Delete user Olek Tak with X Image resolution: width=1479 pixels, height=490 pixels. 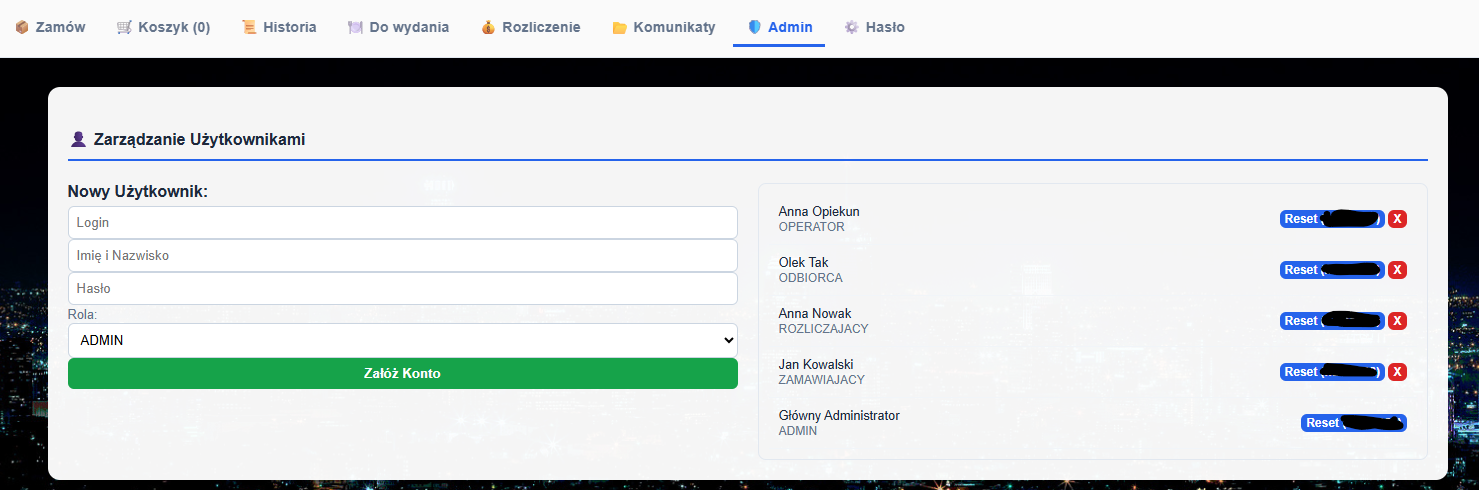[x=1397, y=270]
